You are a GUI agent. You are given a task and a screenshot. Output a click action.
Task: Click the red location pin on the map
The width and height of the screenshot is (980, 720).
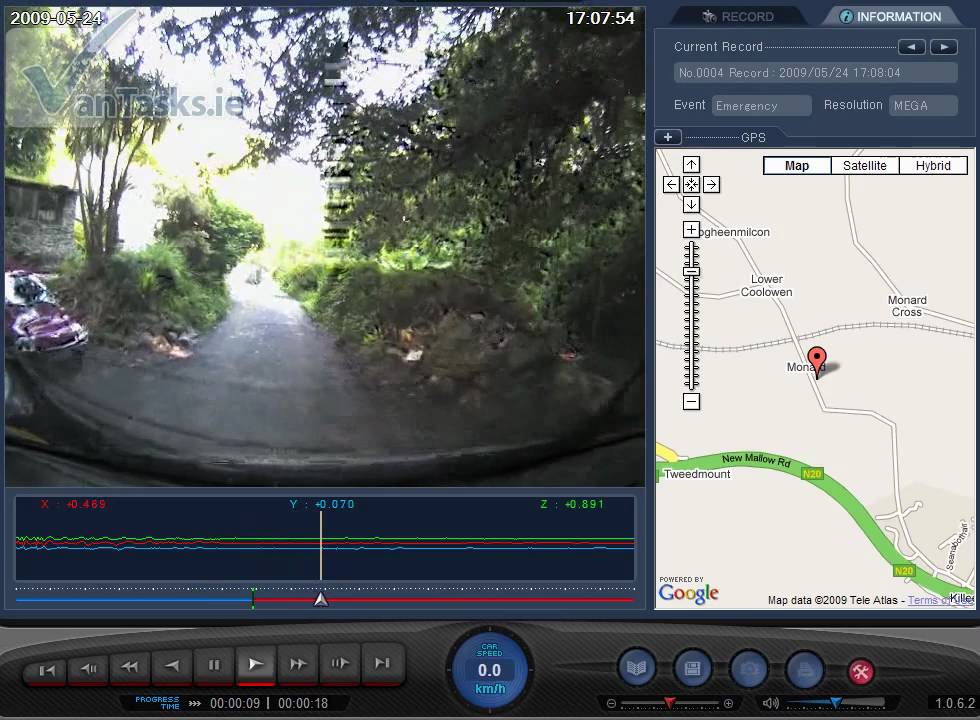pyautogui.click(x=816, y=361)
